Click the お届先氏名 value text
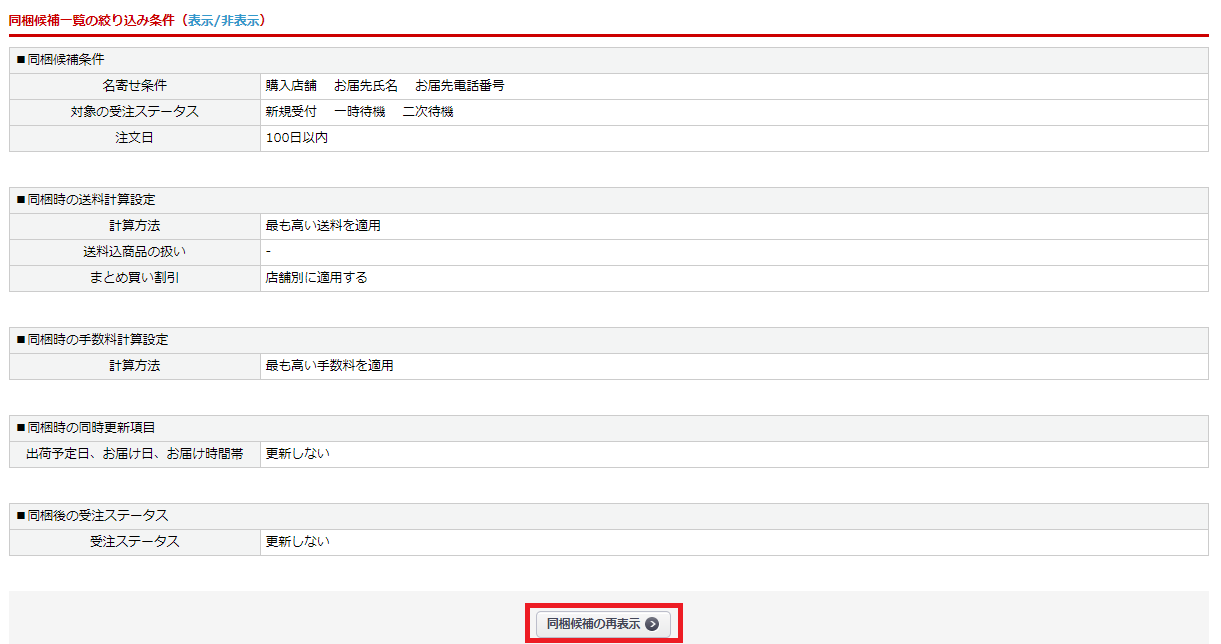The height and width of the screenshot is (644, 1221). (366, 86)
